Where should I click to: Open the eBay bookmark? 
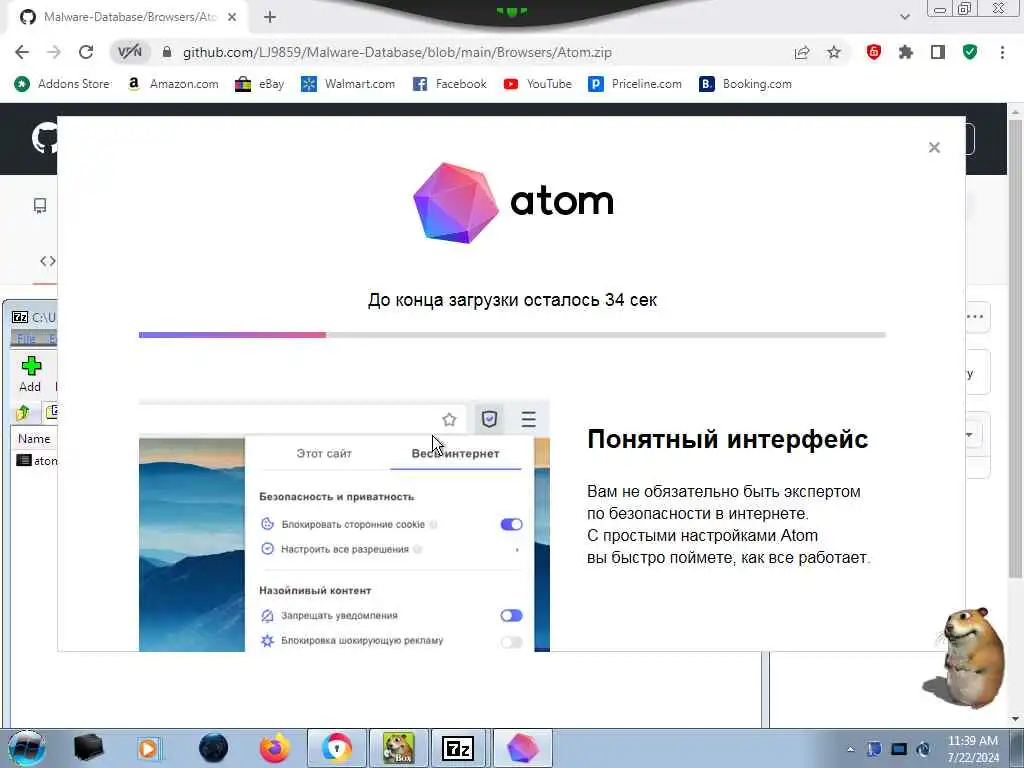pyautogui.click(x=260, y=84)
